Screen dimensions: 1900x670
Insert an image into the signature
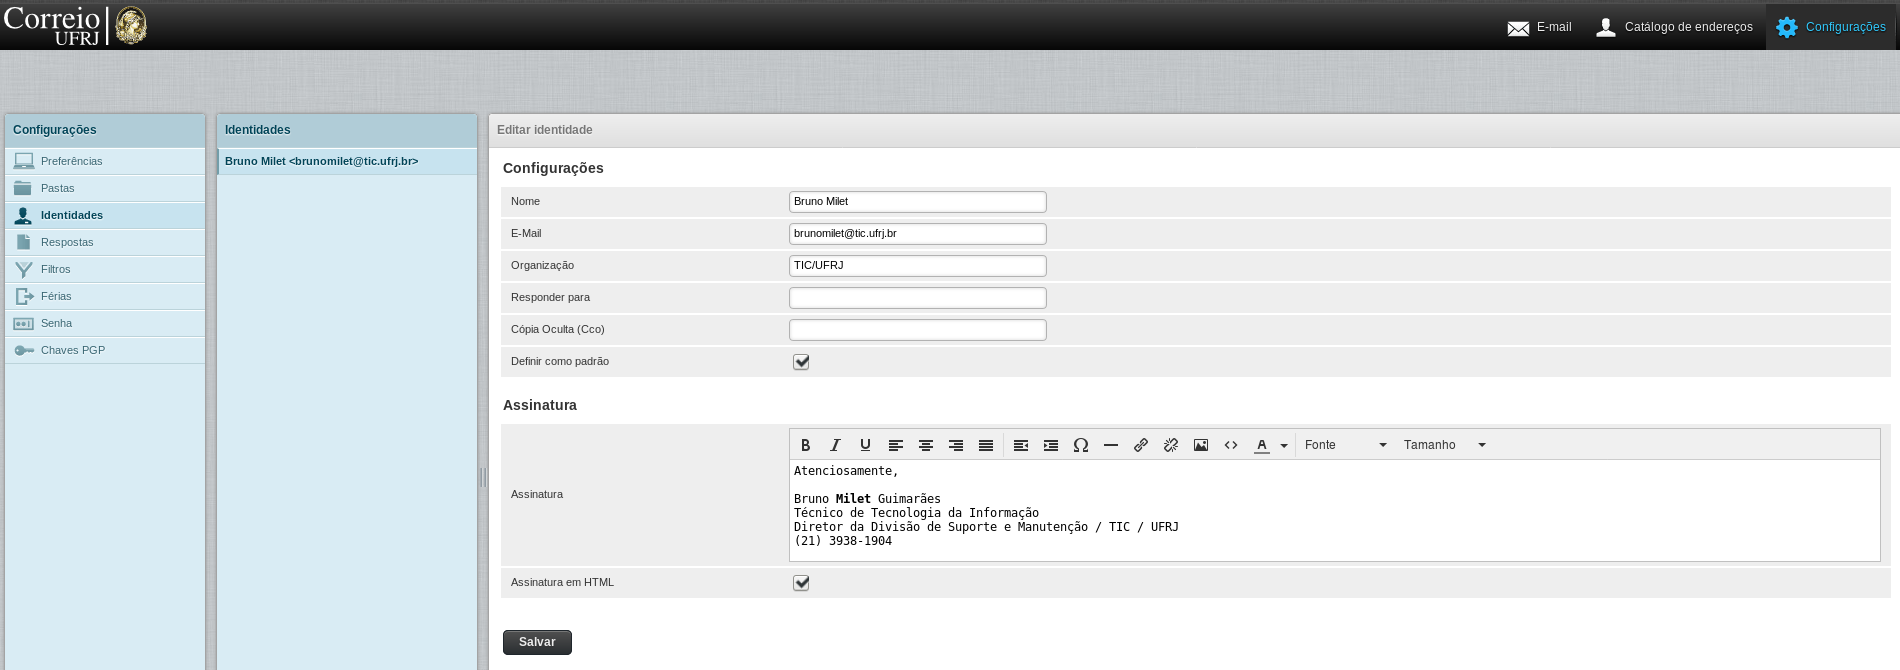pos(1201,445)
